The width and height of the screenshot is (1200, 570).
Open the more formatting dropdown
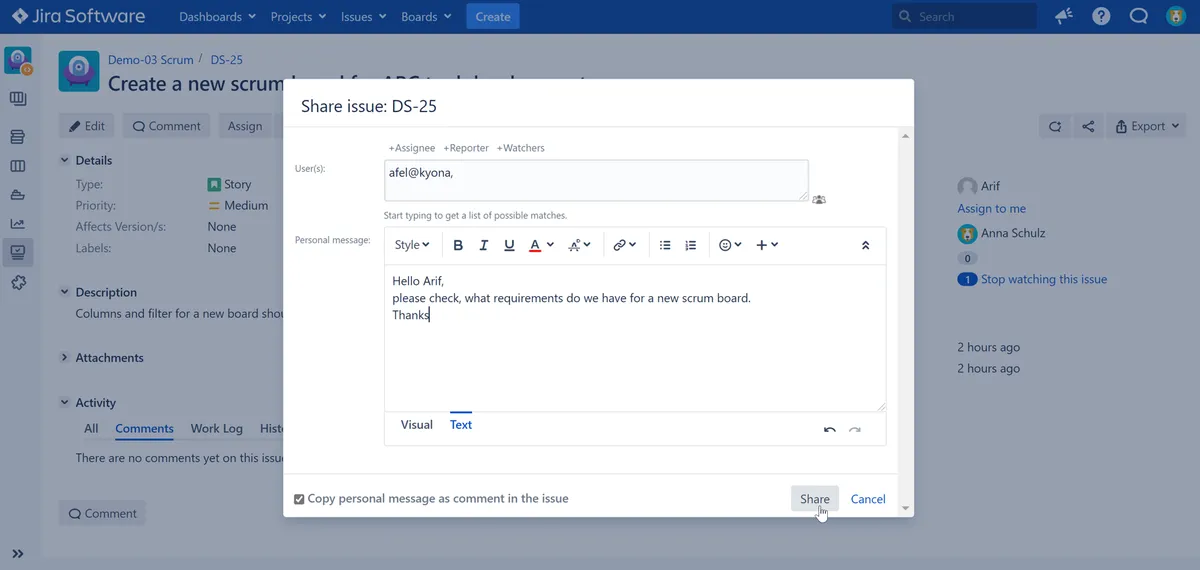[x=579, y=245]
